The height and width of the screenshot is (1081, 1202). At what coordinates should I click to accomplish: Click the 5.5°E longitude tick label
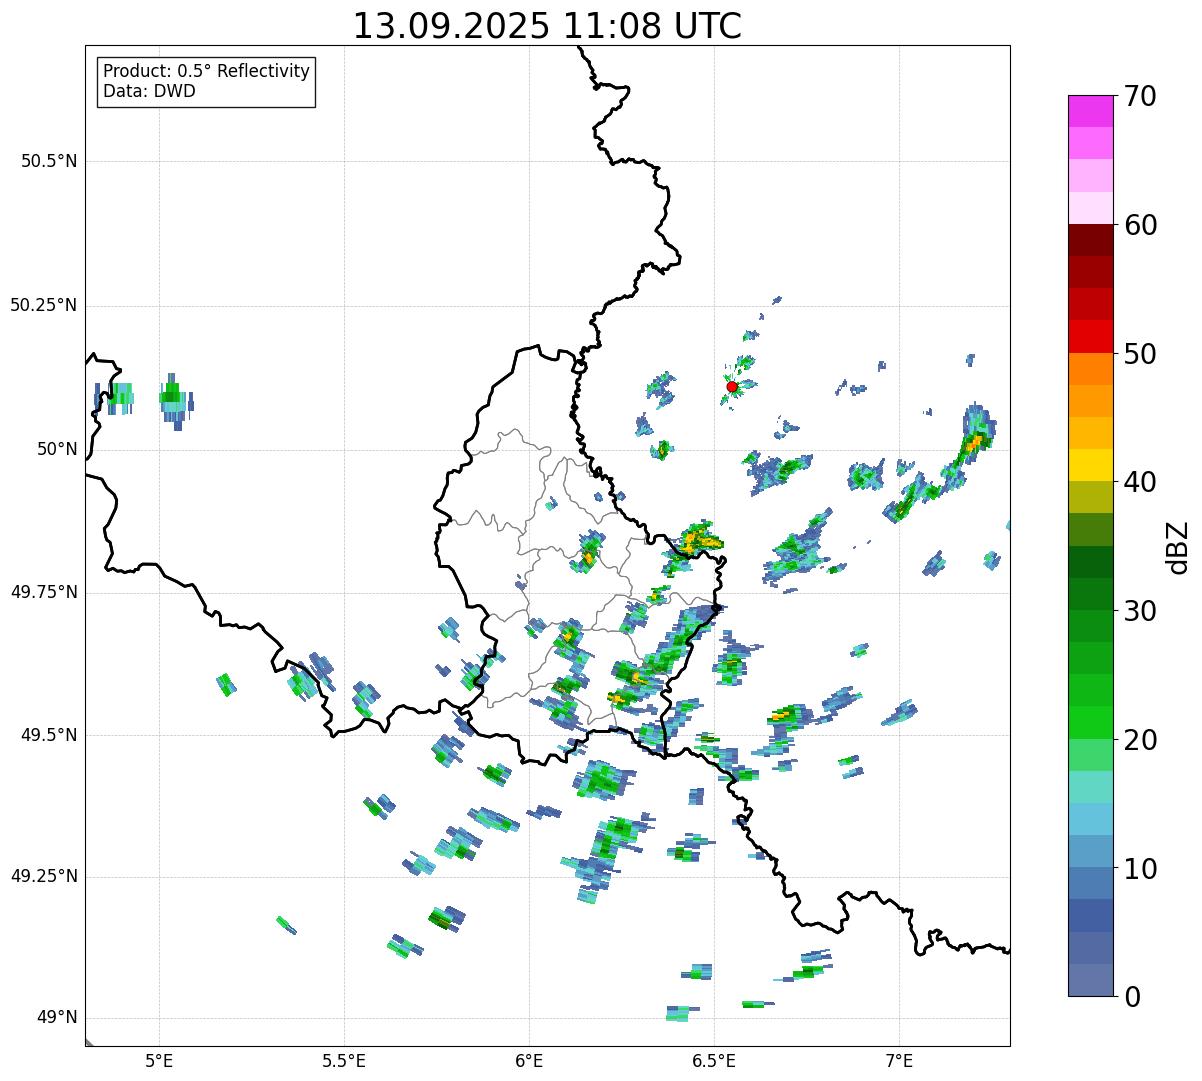(x=344, y=1060)
